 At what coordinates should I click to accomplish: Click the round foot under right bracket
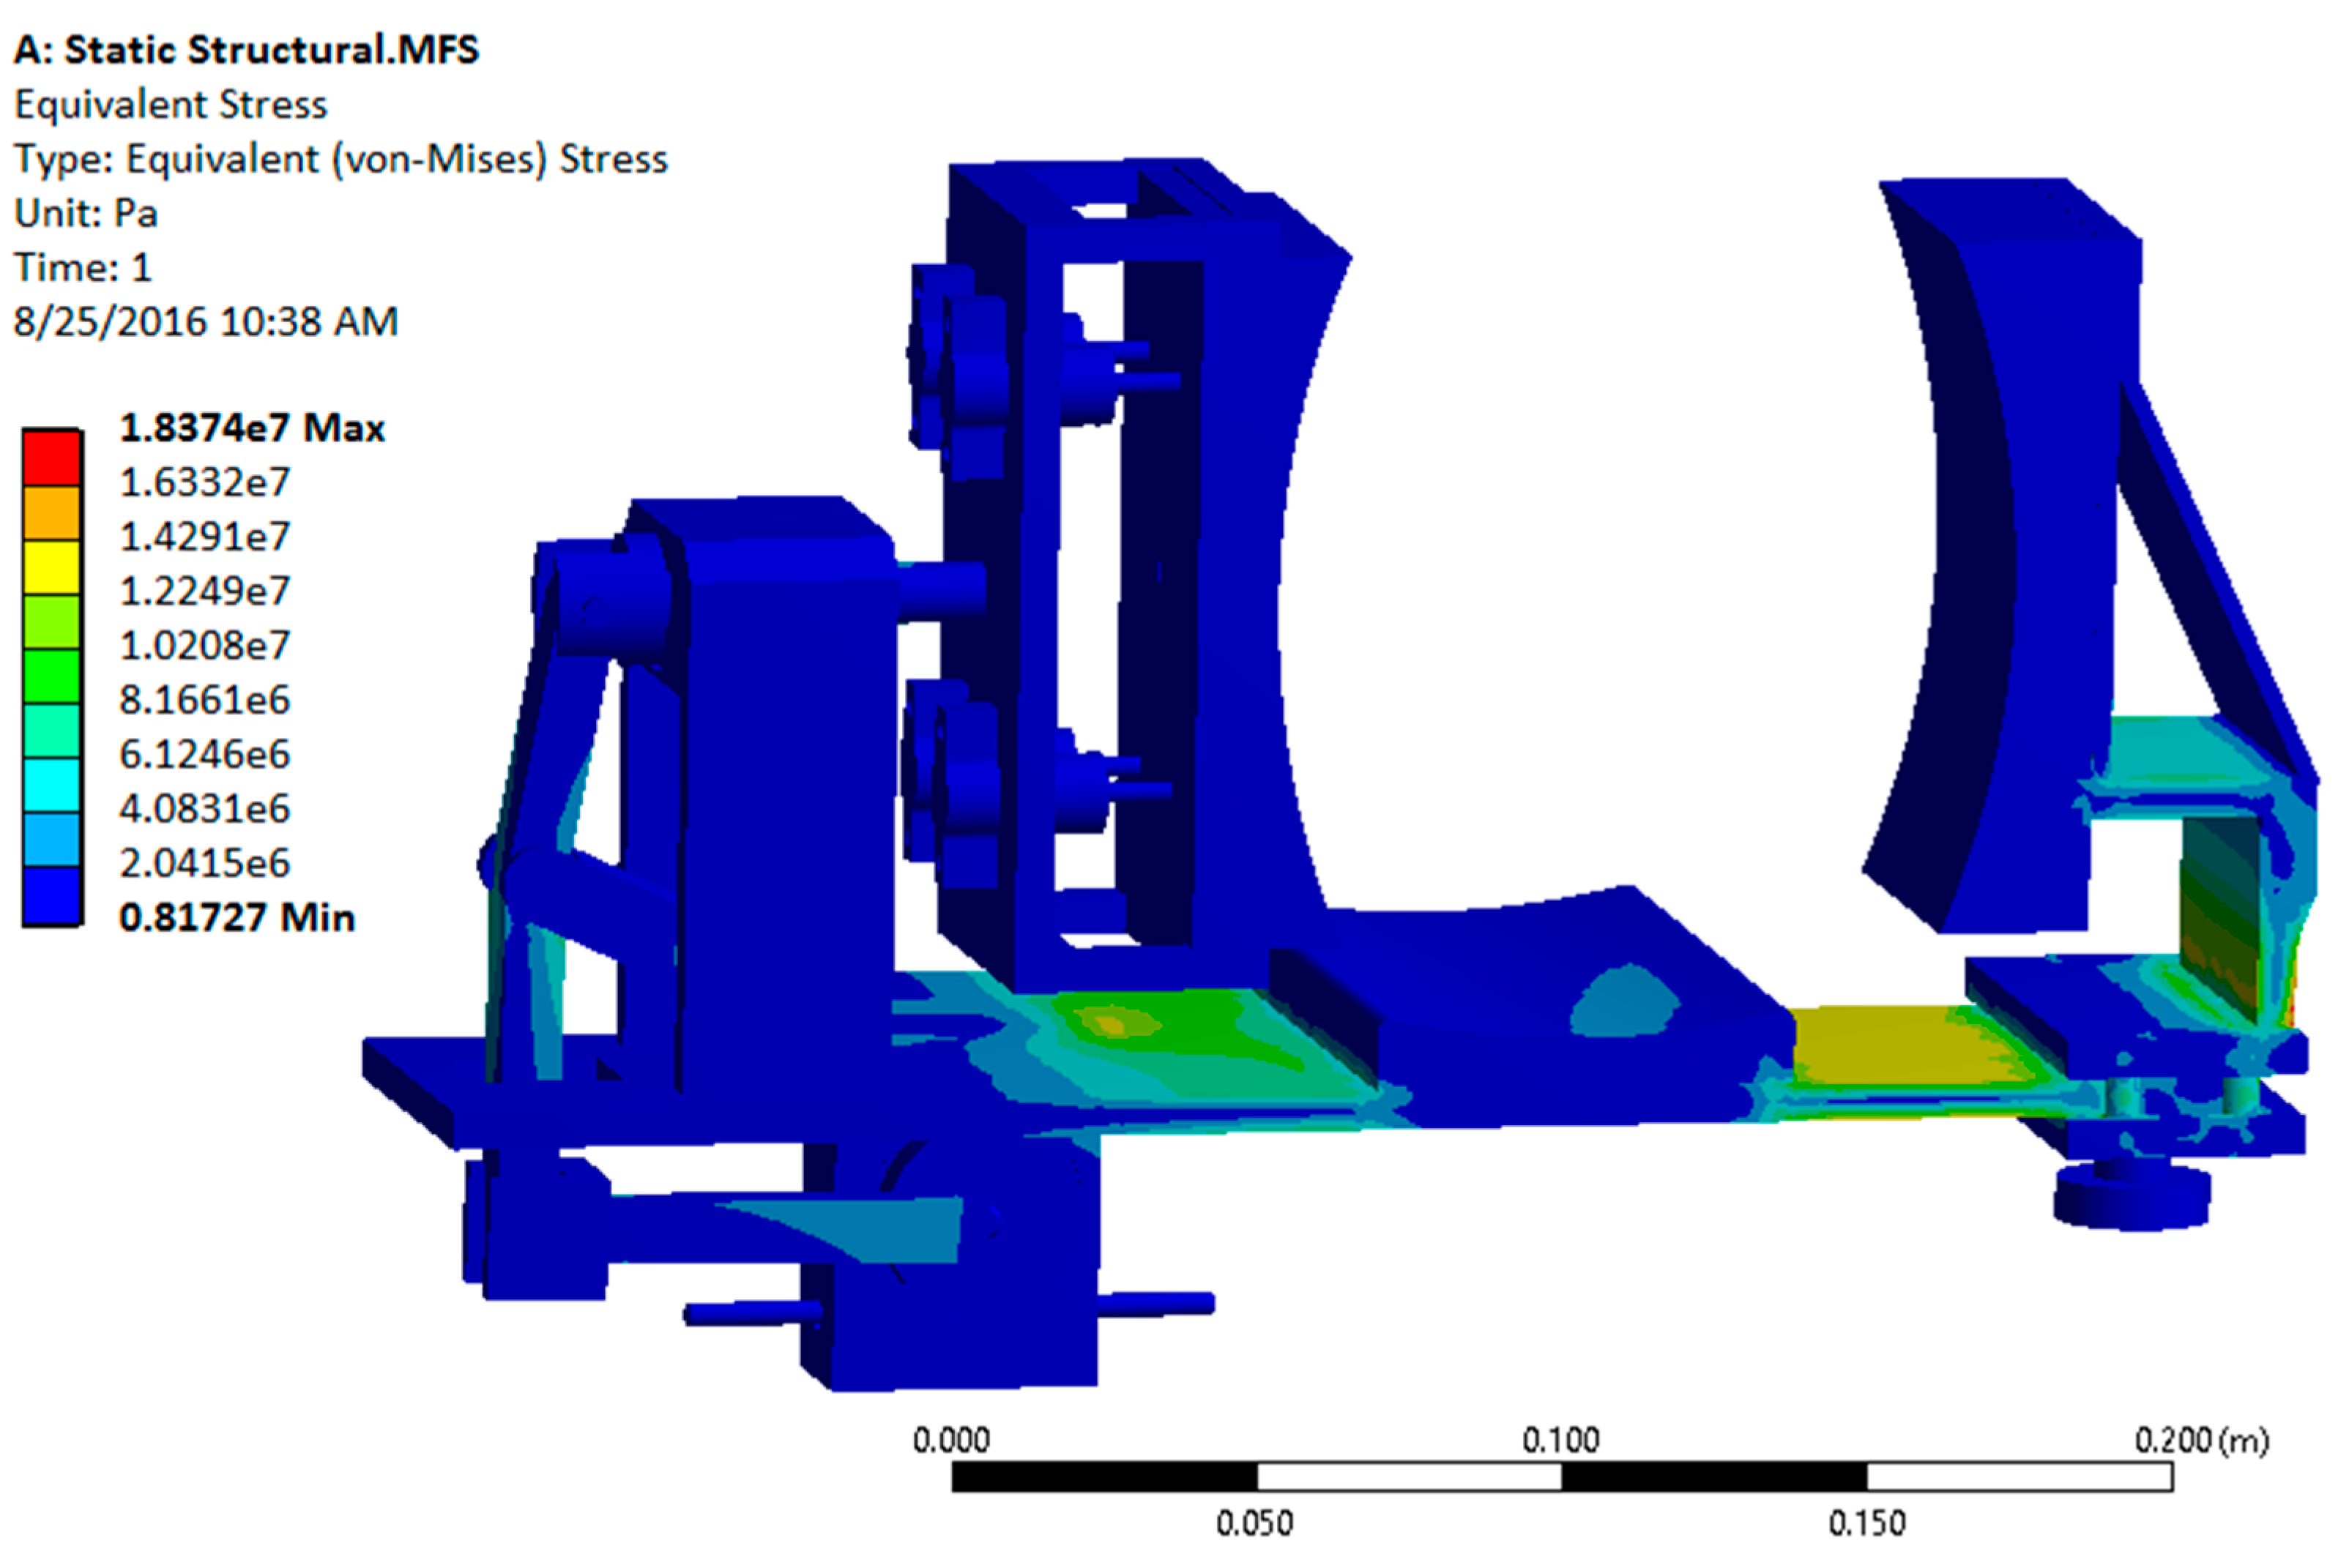2132,1198
